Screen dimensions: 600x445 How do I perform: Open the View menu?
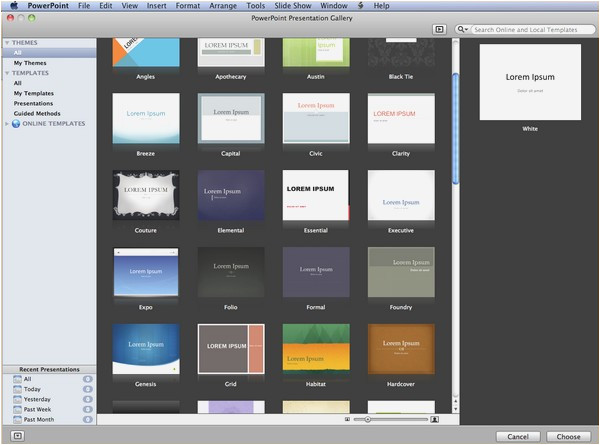130,5
